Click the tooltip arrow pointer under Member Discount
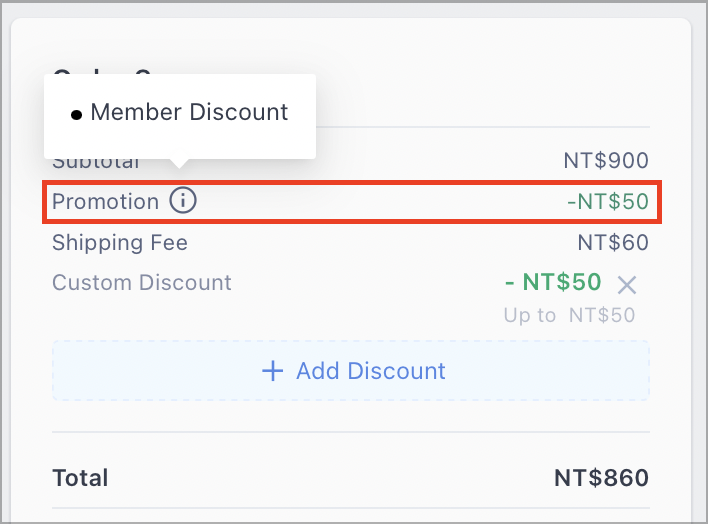 click(179, 163)
